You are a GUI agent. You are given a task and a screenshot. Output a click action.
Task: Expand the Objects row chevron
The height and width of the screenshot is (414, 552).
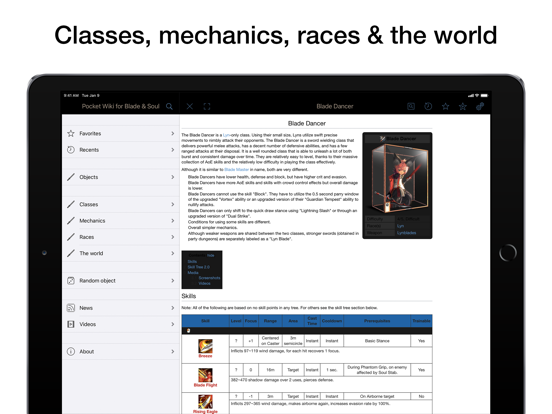(x=172, y=177)
